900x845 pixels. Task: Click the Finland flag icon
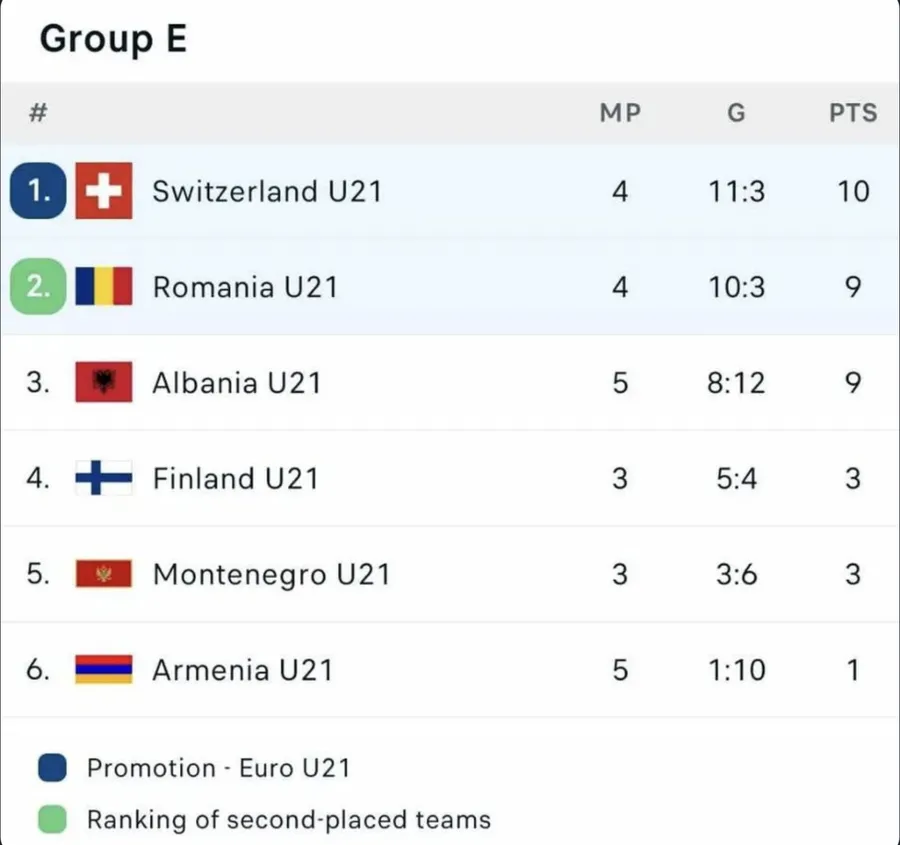coord(104,479)
